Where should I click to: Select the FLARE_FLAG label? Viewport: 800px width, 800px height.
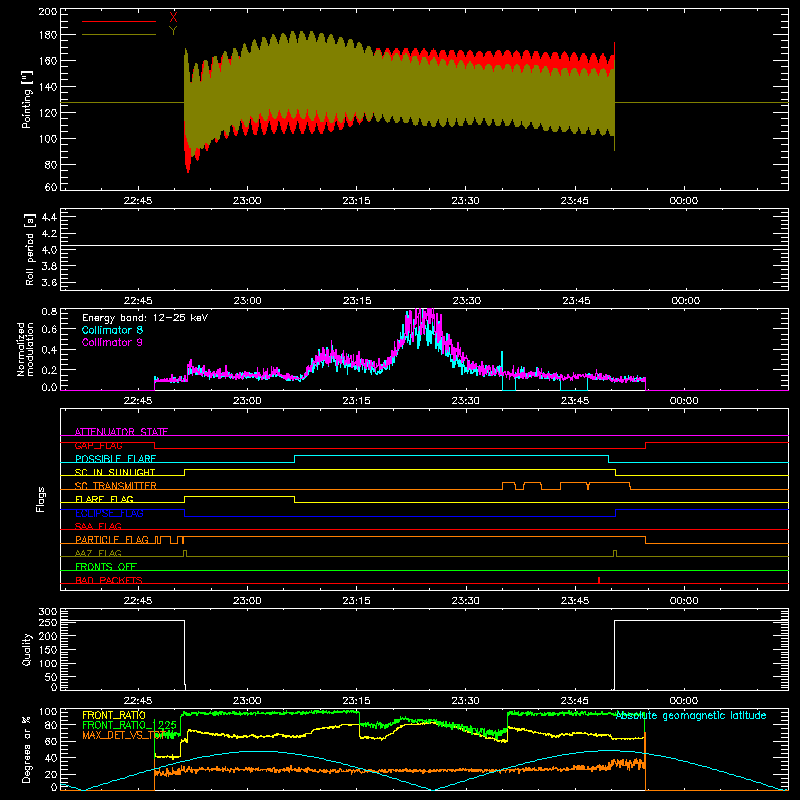coord(104,499)
